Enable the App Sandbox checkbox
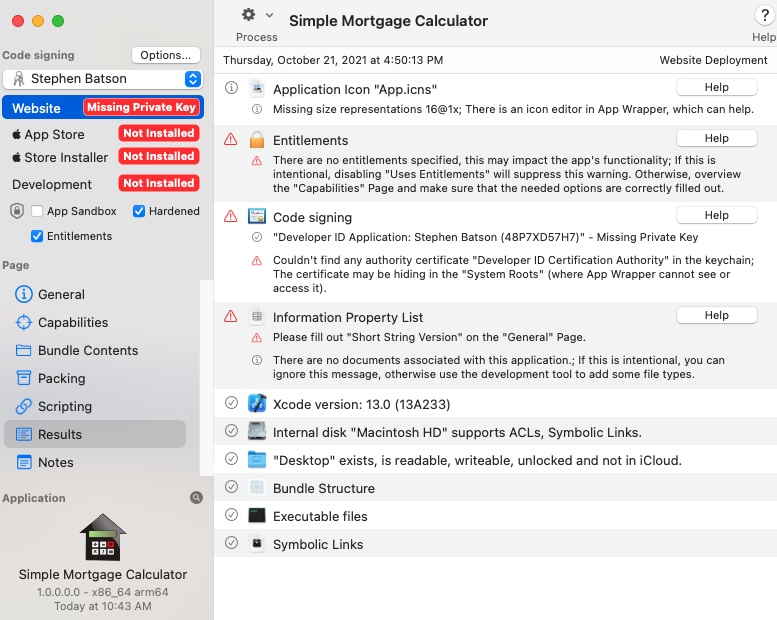The image size is (777, 620). coord(37,211)
